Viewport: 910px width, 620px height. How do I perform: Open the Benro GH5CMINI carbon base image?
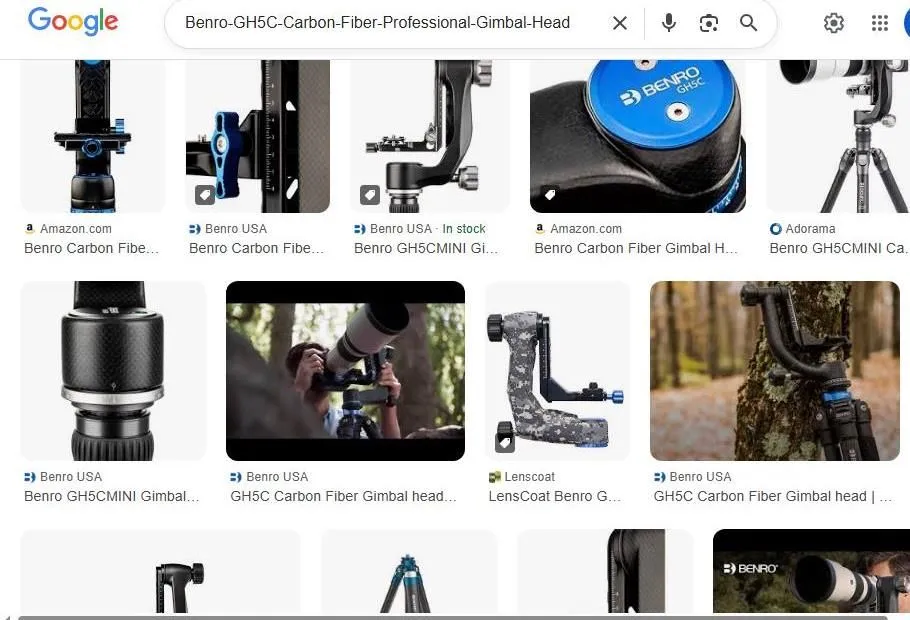tap(113, 371)
